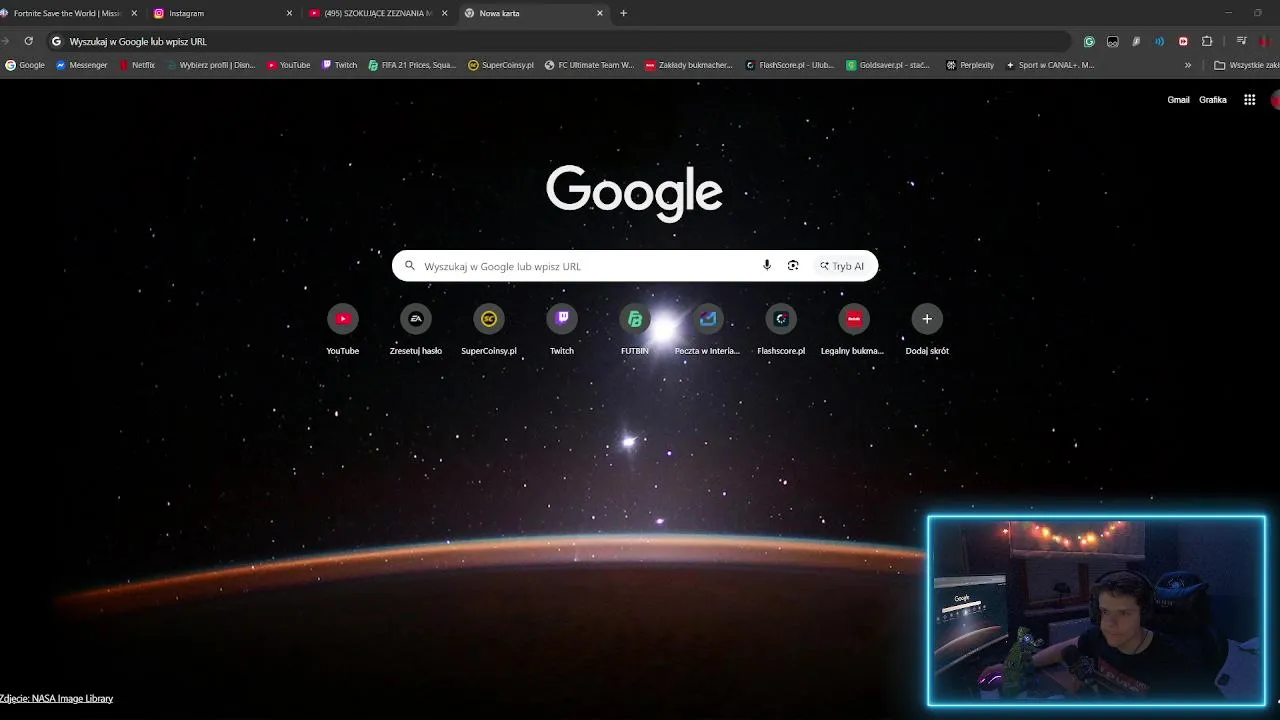Close the Instagram tab

pos(290,13)
